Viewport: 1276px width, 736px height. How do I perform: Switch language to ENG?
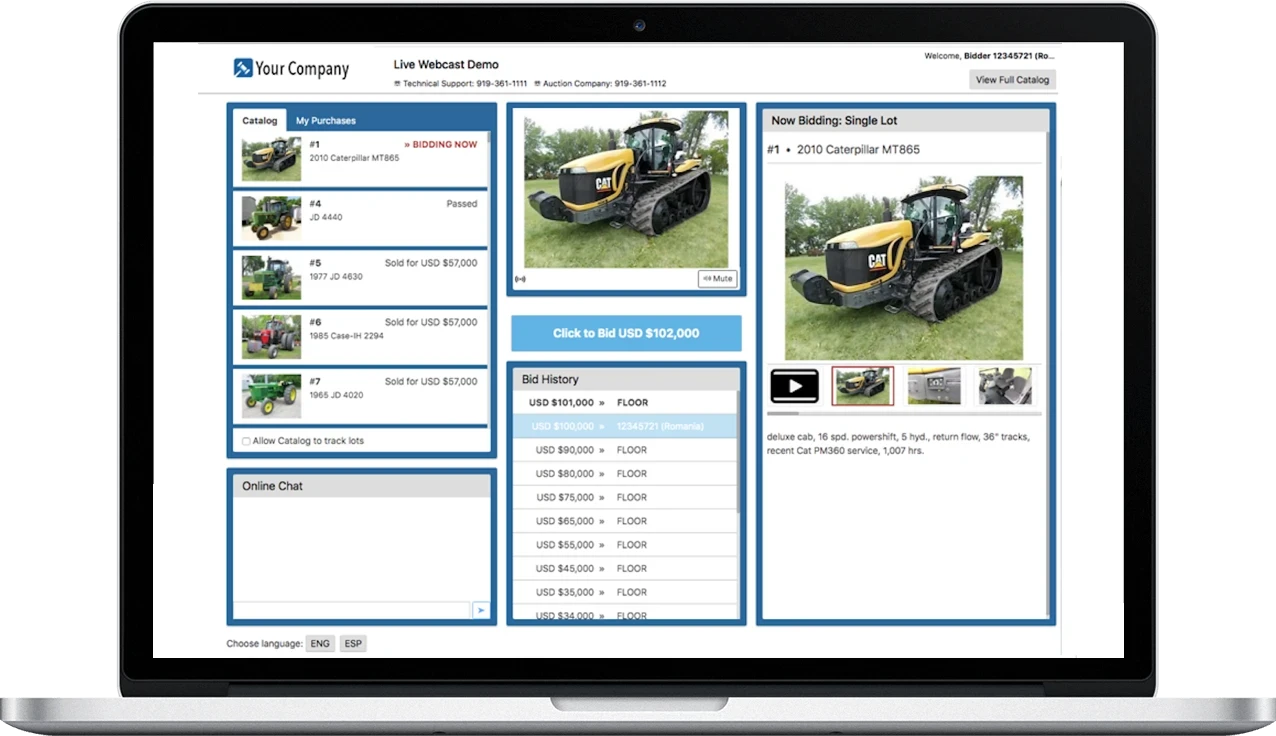320,644
